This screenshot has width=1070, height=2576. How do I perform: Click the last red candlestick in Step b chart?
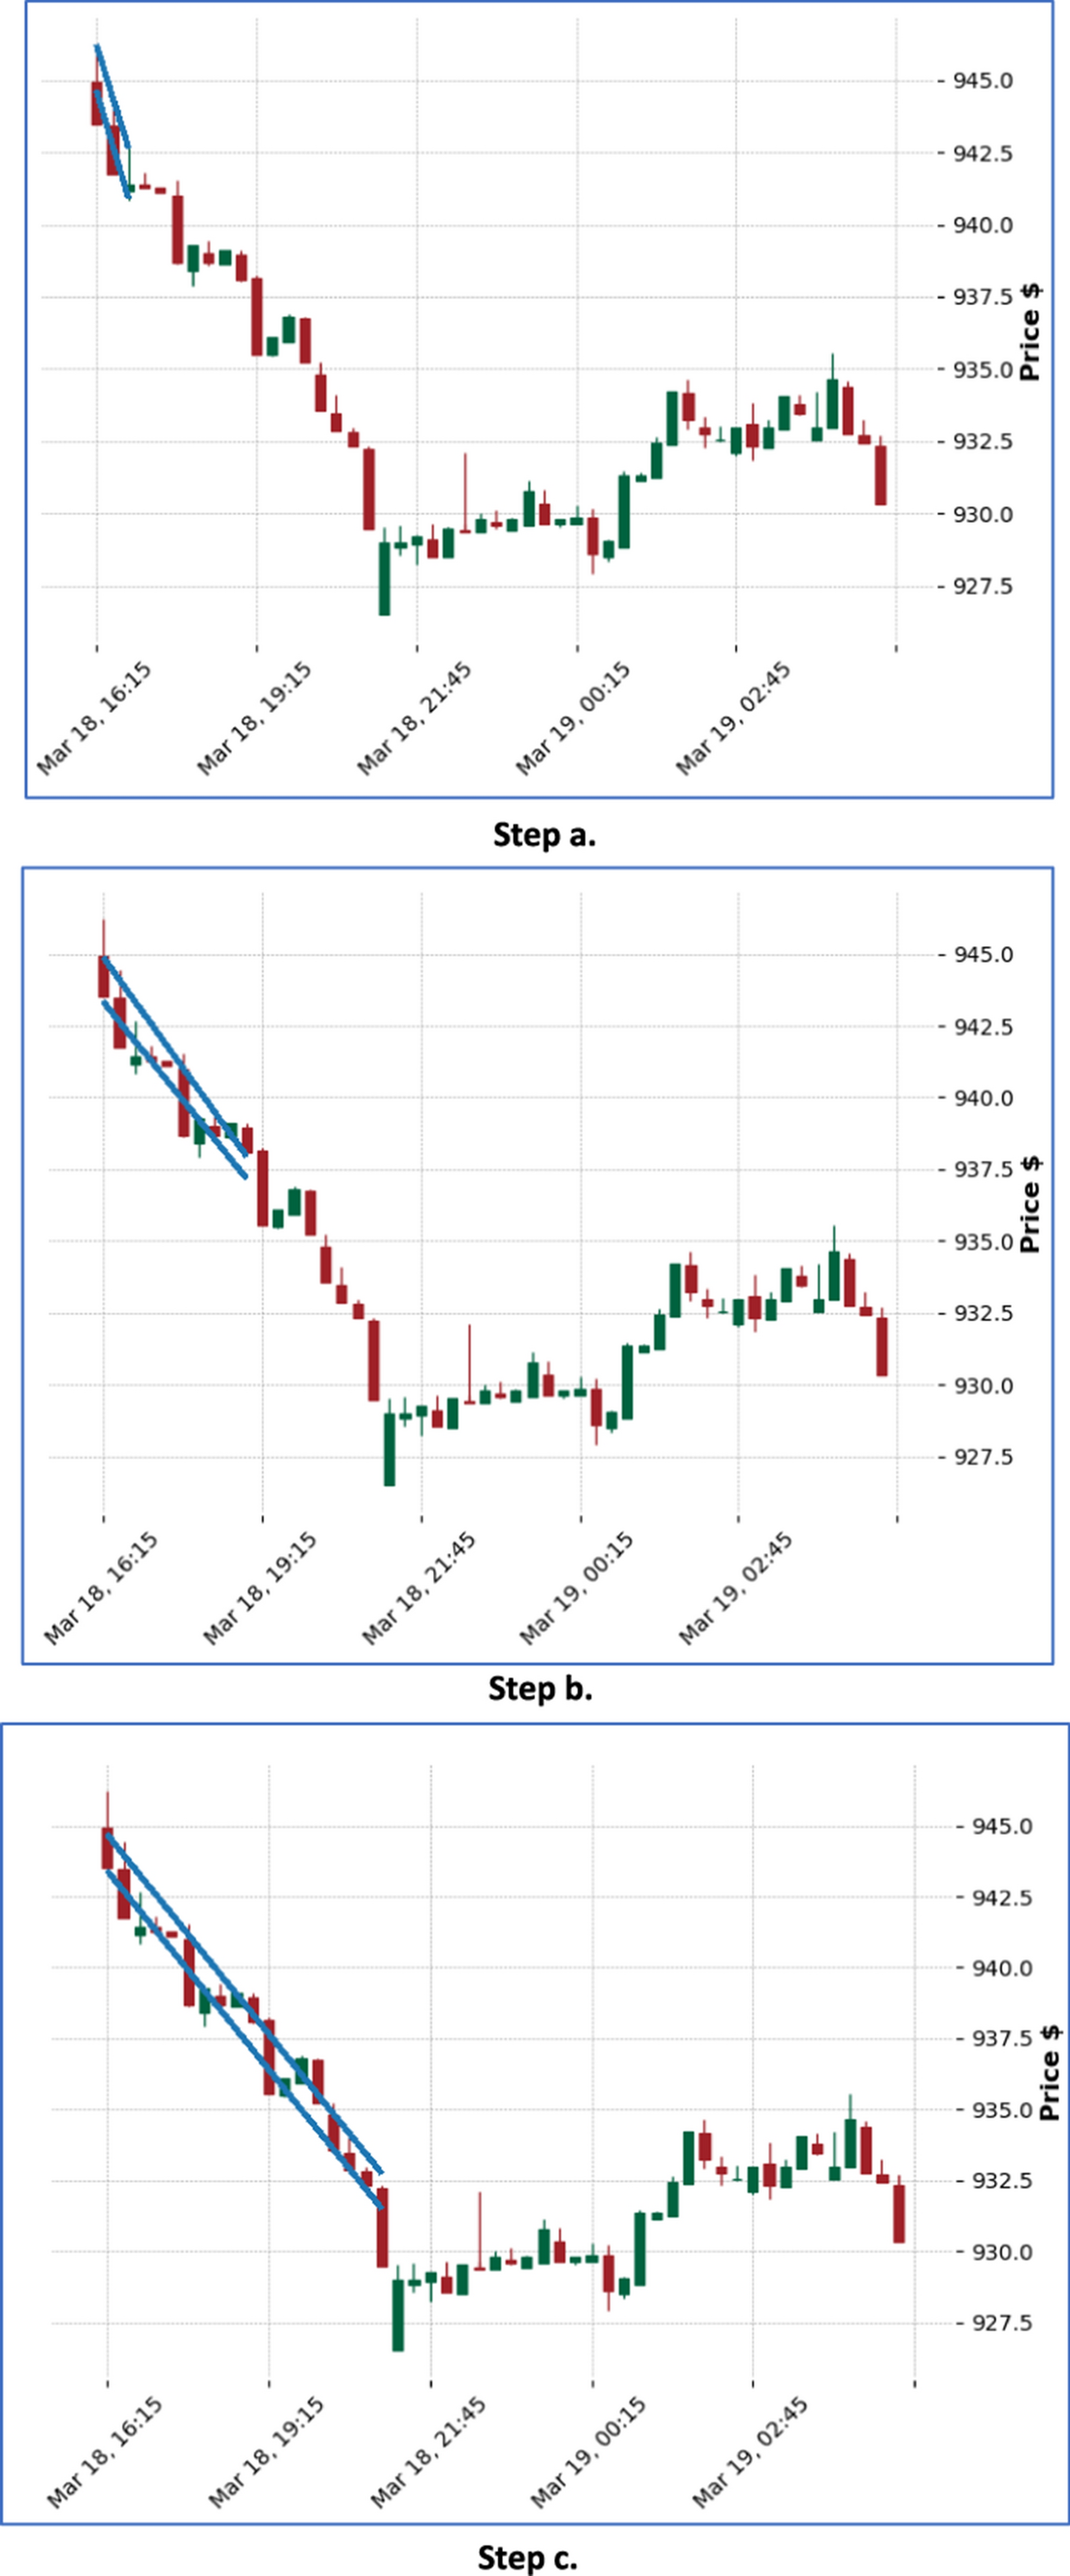point(882,1346)
